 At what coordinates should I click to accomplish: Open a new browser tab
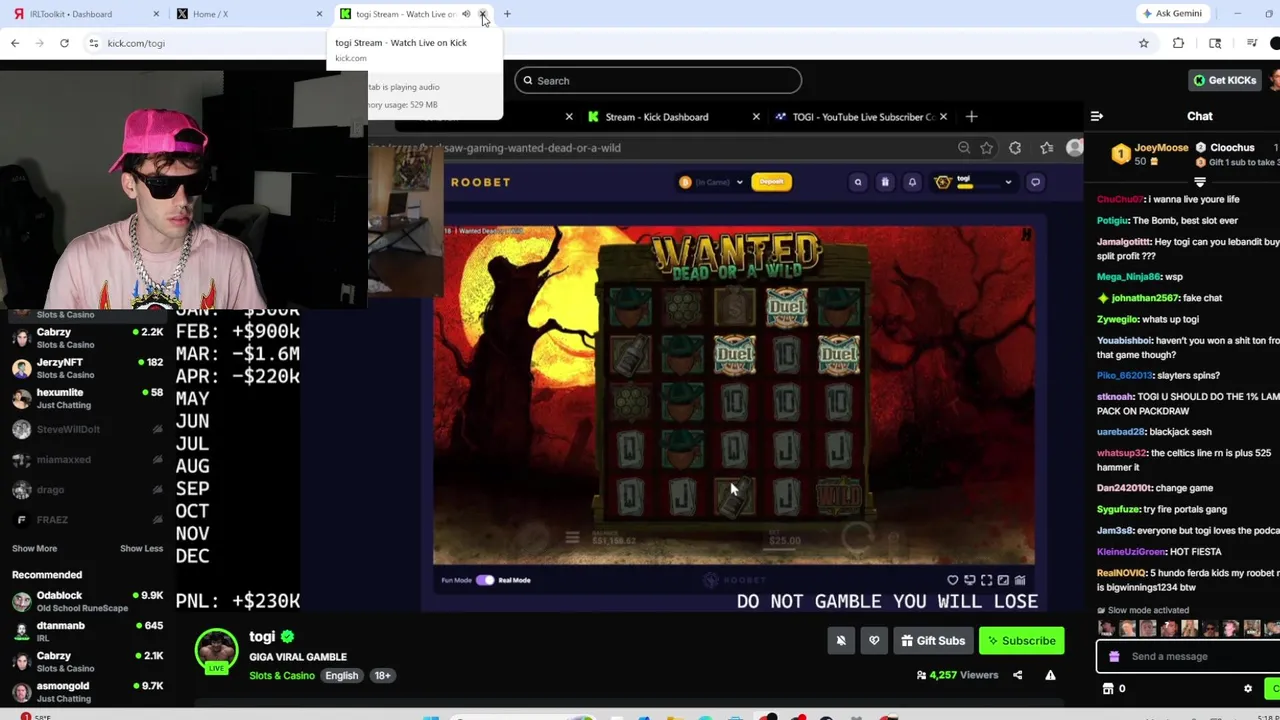point(507,14)
